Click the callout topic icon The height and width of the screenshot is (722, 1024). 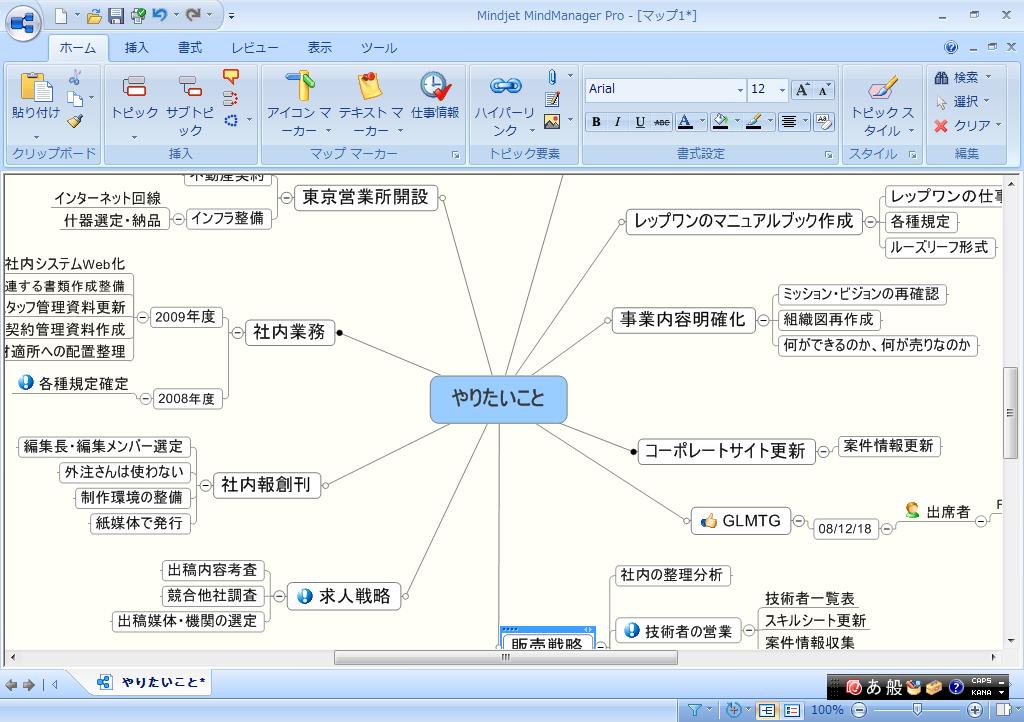click(231, 77)
